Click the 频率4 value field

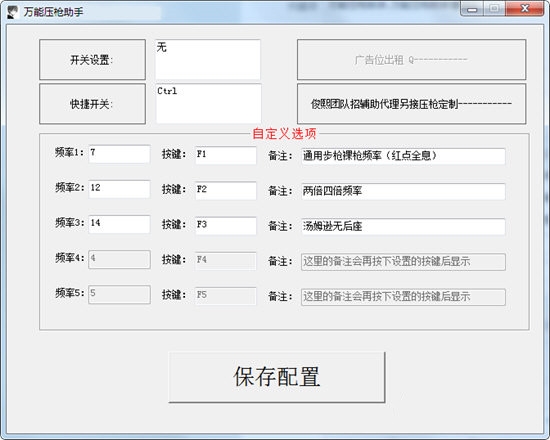119,259
